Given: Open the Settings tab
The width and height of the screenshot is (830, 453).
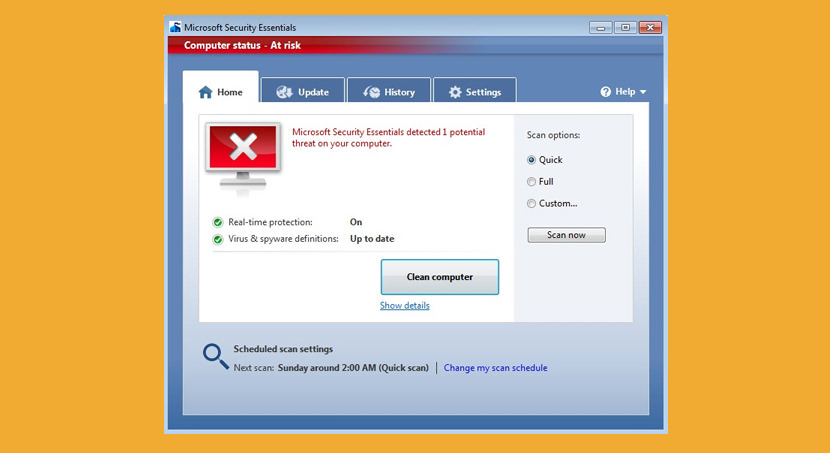Looking at the screenshot, I should pos(475,90).
